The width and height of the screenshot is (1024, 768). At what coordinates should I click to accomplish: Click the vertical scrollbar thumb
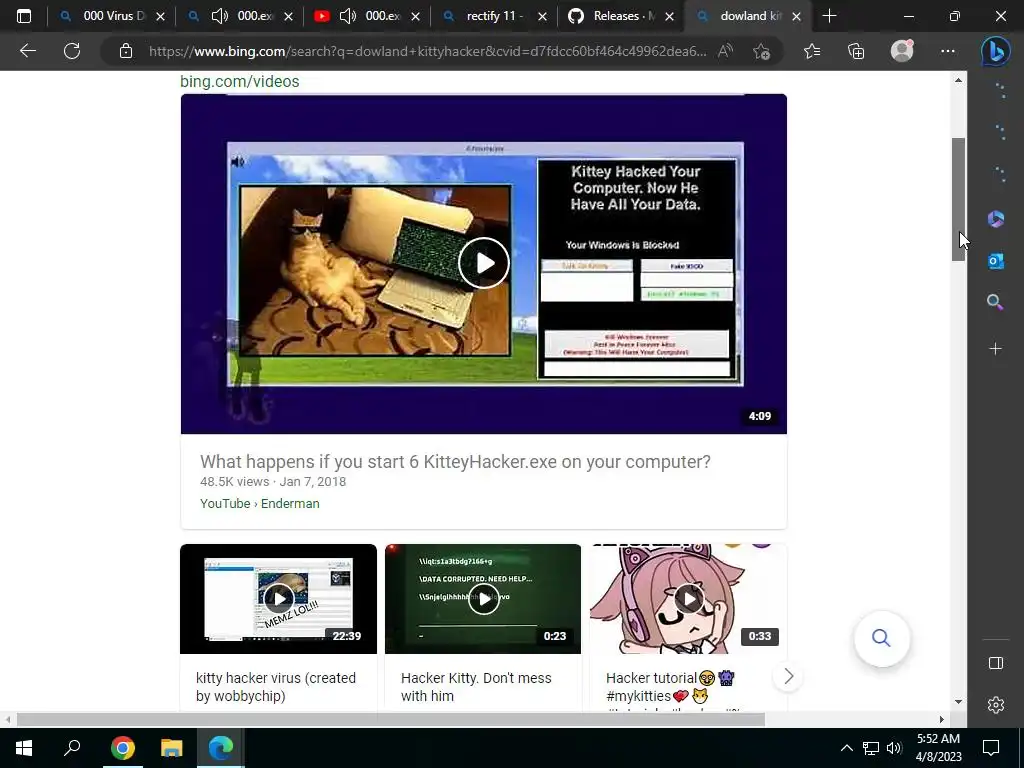(958, 200)
